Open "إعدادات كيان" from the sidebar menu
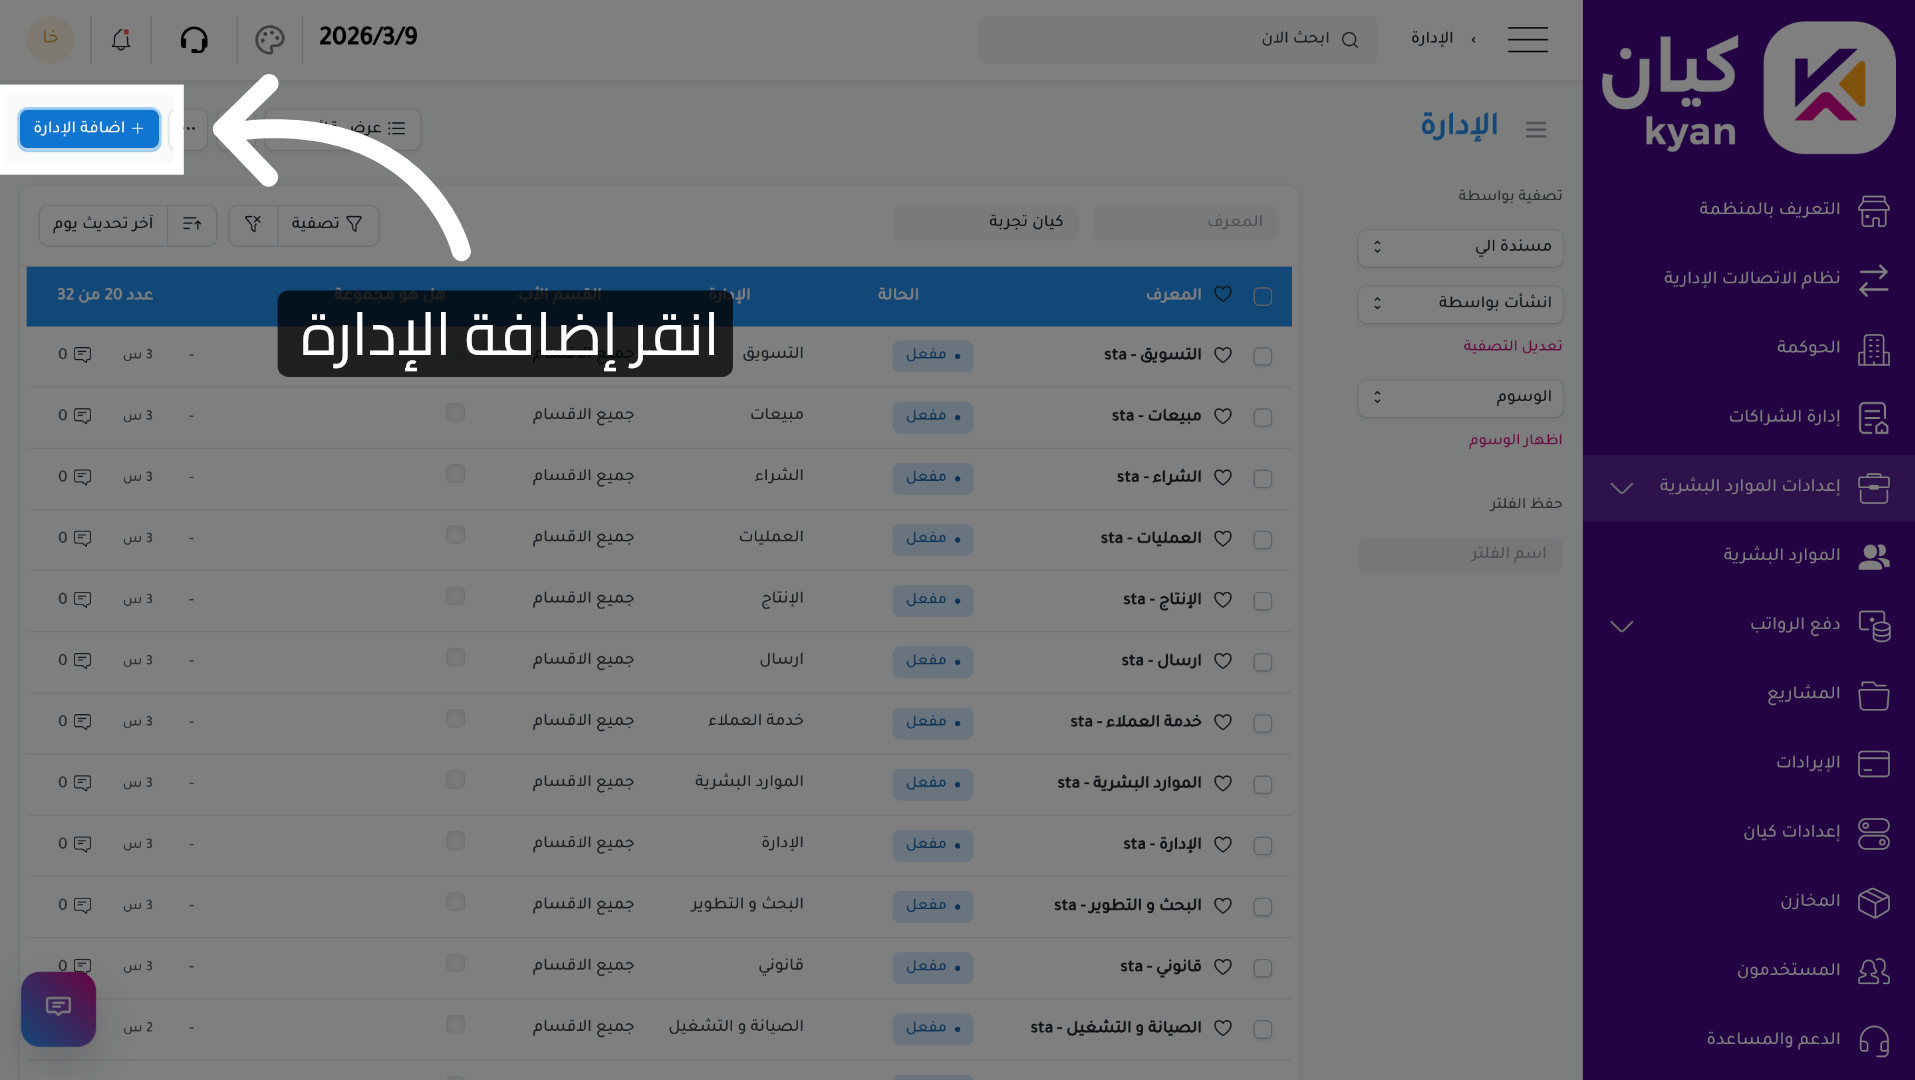1915x1080 pixels. click(1791, 833)
